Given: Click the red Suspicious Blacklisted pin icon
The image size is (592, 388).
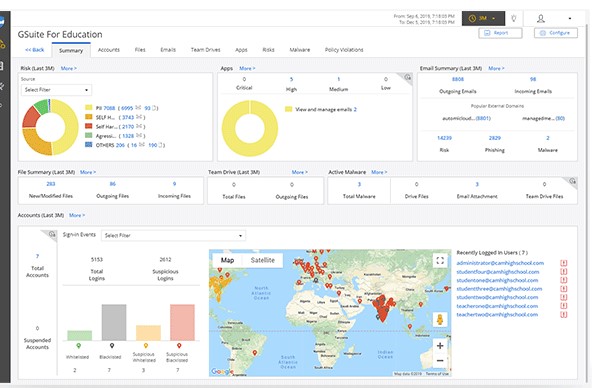Looking at the screenshot, I should point(179,346).
